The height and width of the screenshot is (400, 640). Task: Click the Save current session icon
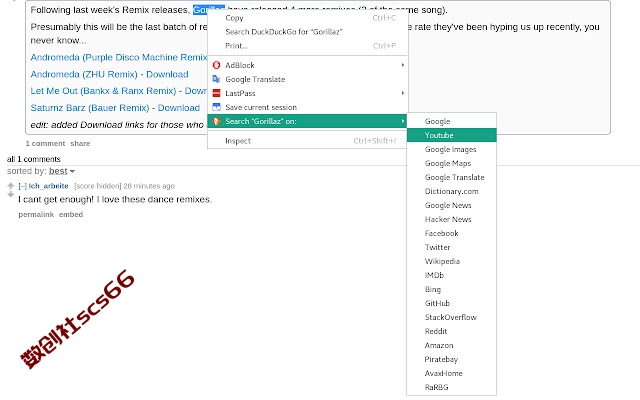click(216, 107)
